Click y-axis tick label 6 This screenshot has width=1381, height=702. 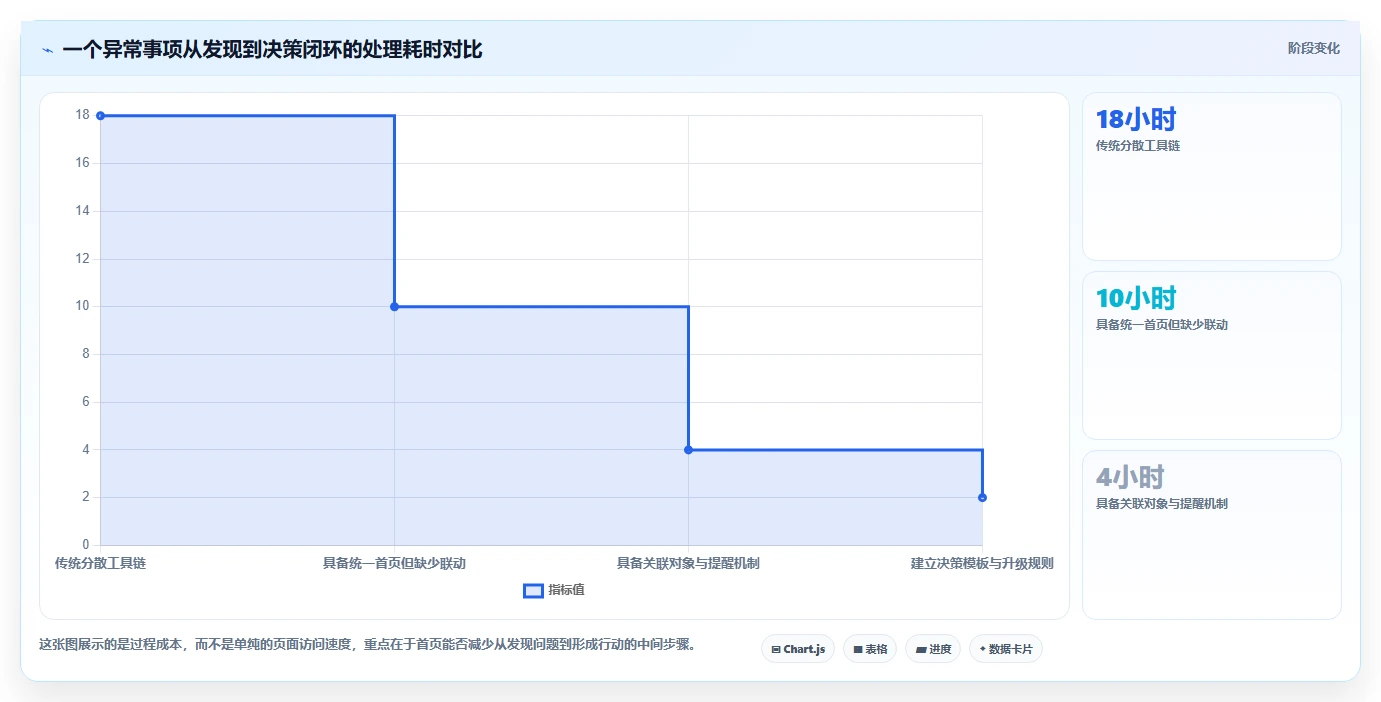85,402
